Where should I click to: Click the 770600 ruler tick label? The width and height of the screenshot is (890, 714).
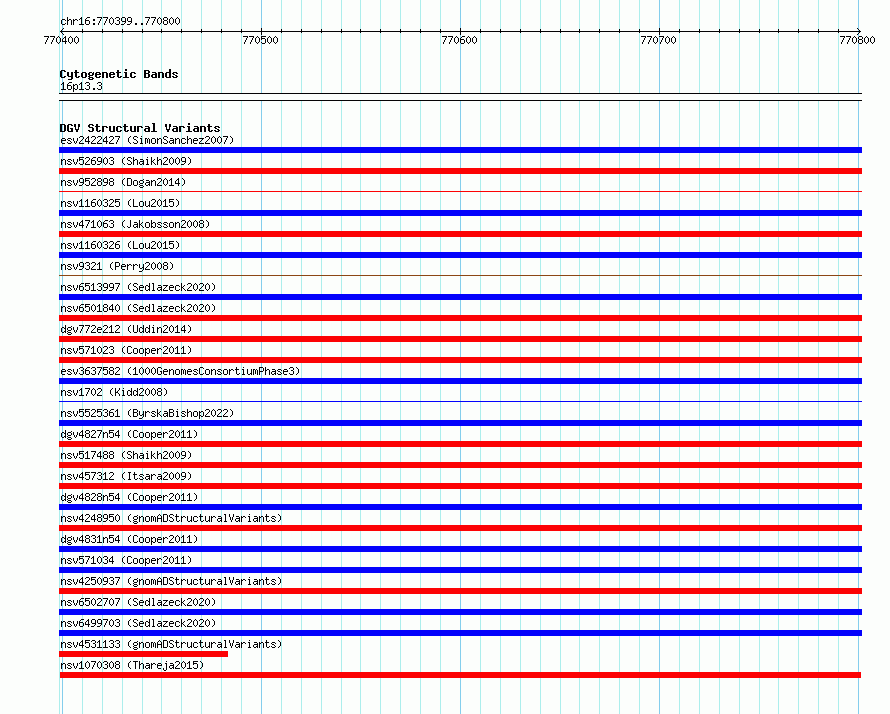click(x=459, y=40)
